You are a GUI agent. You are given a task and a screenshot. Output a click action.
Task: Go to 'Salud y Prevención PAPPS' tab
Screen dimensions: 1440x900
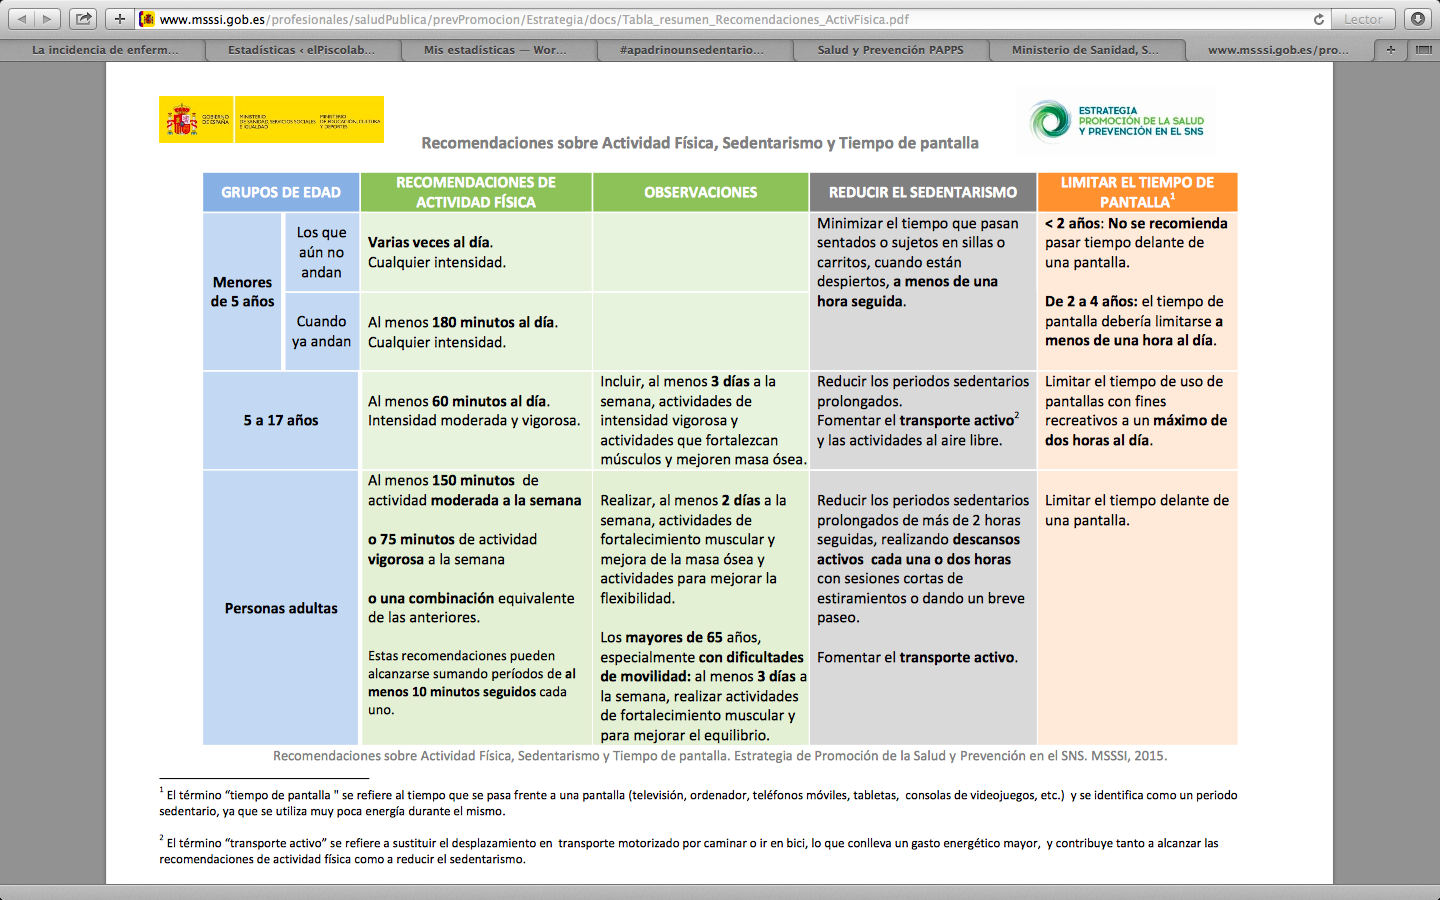(x=890, y=49)
